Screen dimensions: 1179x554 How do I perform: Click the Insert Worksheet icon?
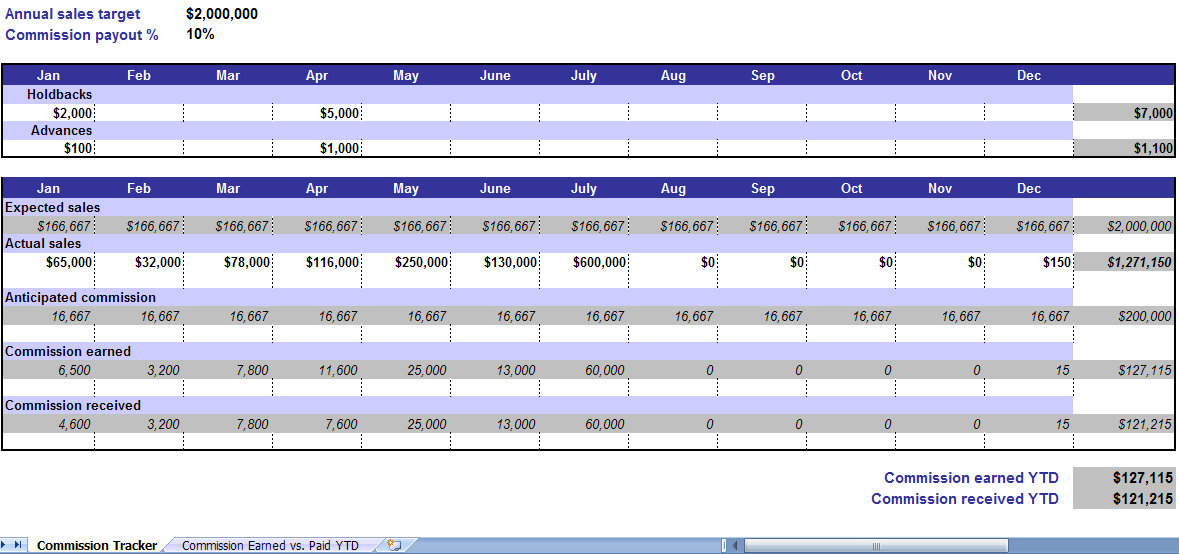tap(394, 545)
